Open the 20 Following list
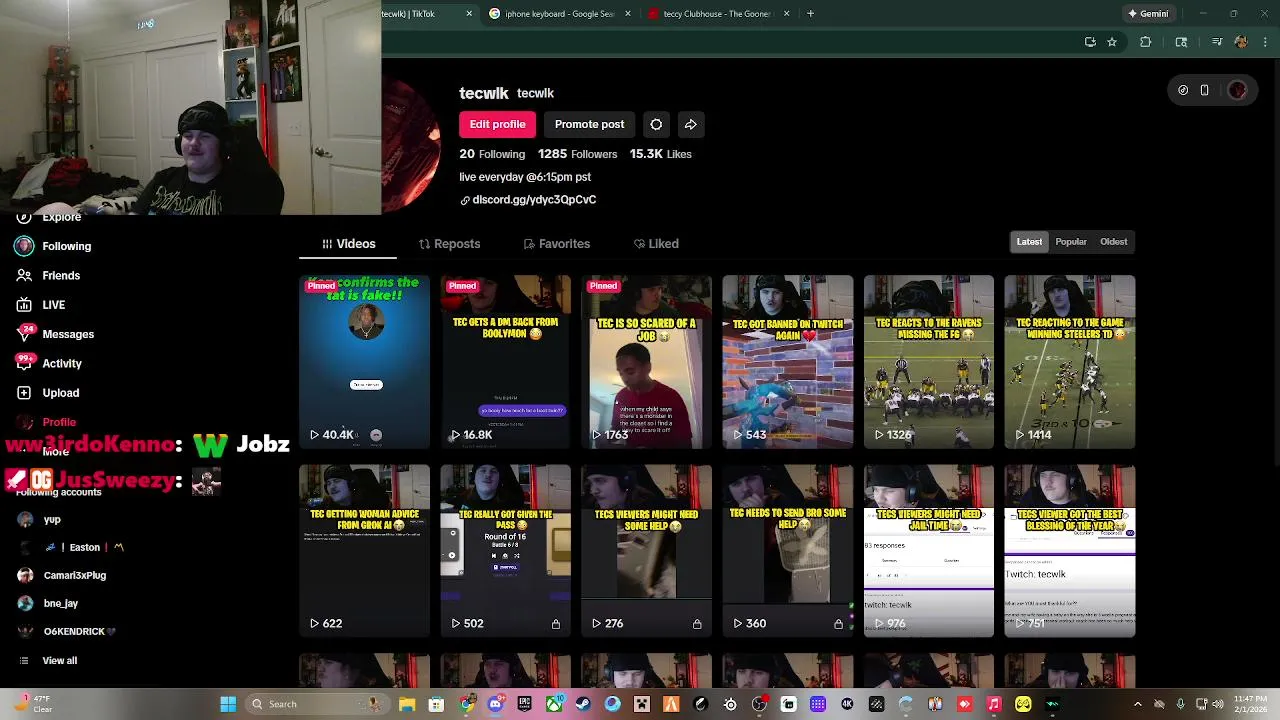This screenshot has width=1280, height=720. [492, 154]
